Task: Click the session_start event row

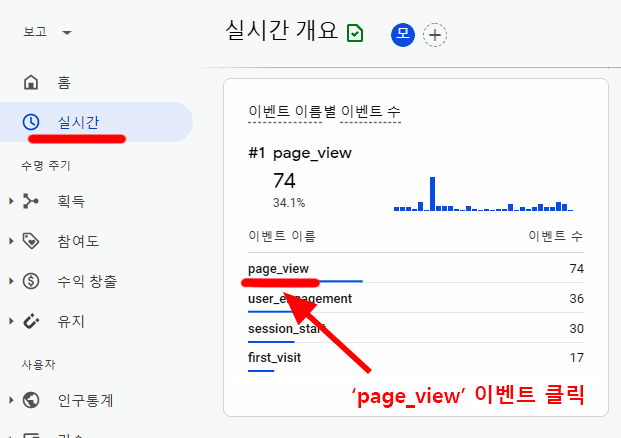Action: pos(416,328)
